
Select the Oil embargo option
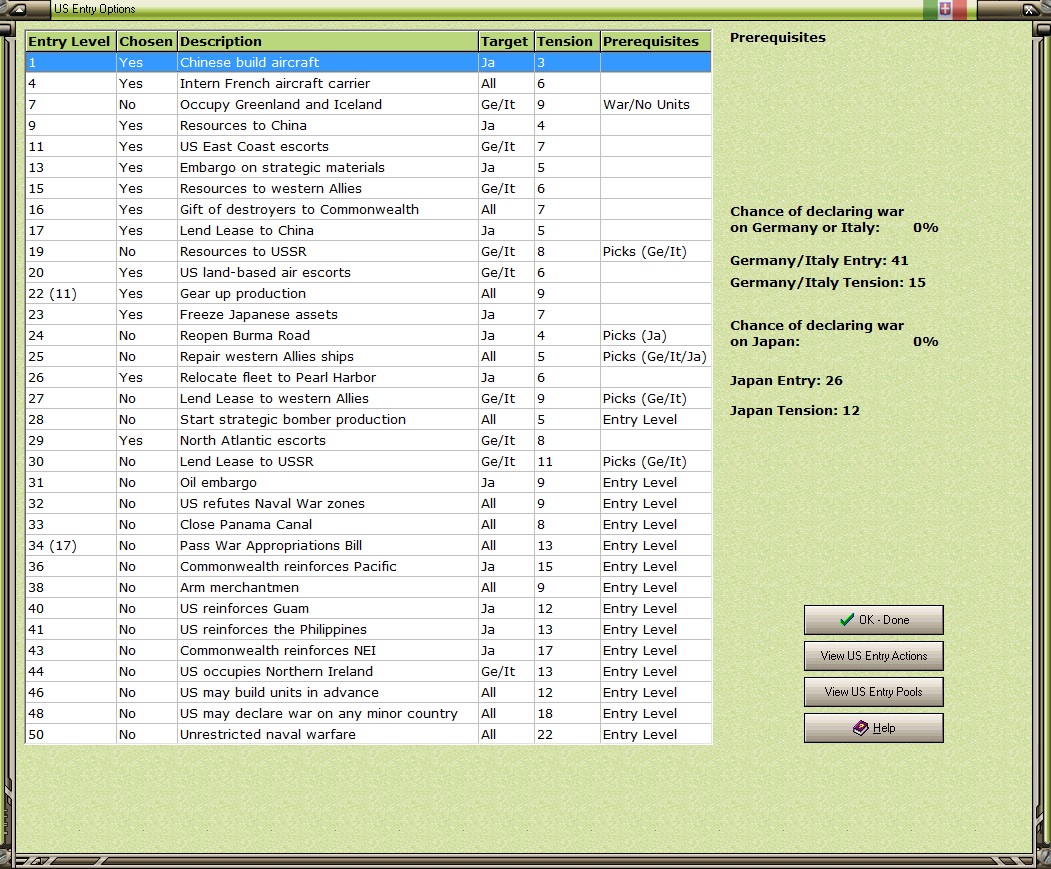(x=368, y=483)
